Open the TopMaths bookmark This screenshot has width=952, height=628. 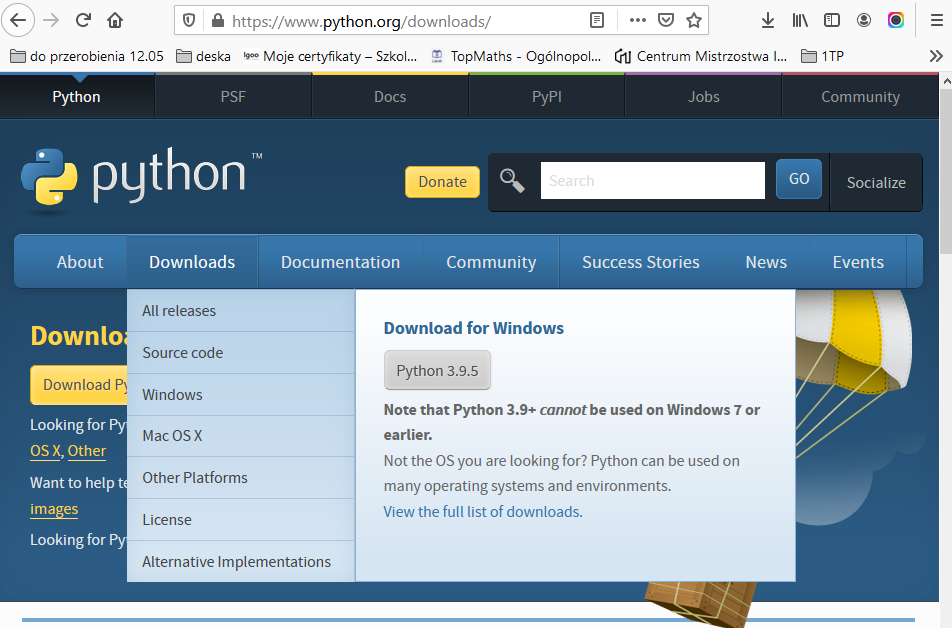(516, 56)
